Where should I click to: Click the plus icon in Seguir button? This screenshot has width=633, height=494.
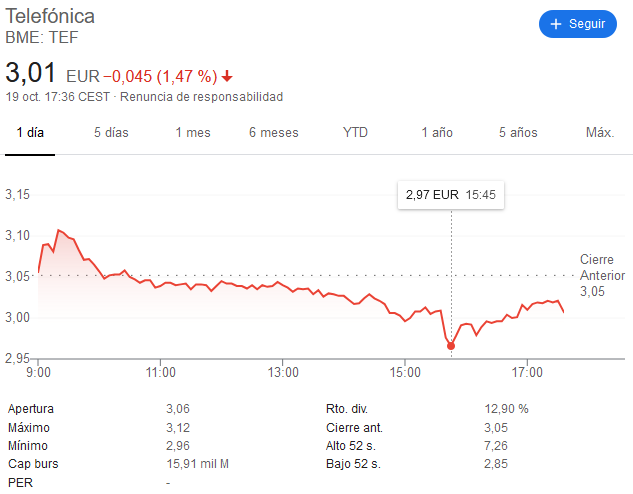(x=556, y=24)
